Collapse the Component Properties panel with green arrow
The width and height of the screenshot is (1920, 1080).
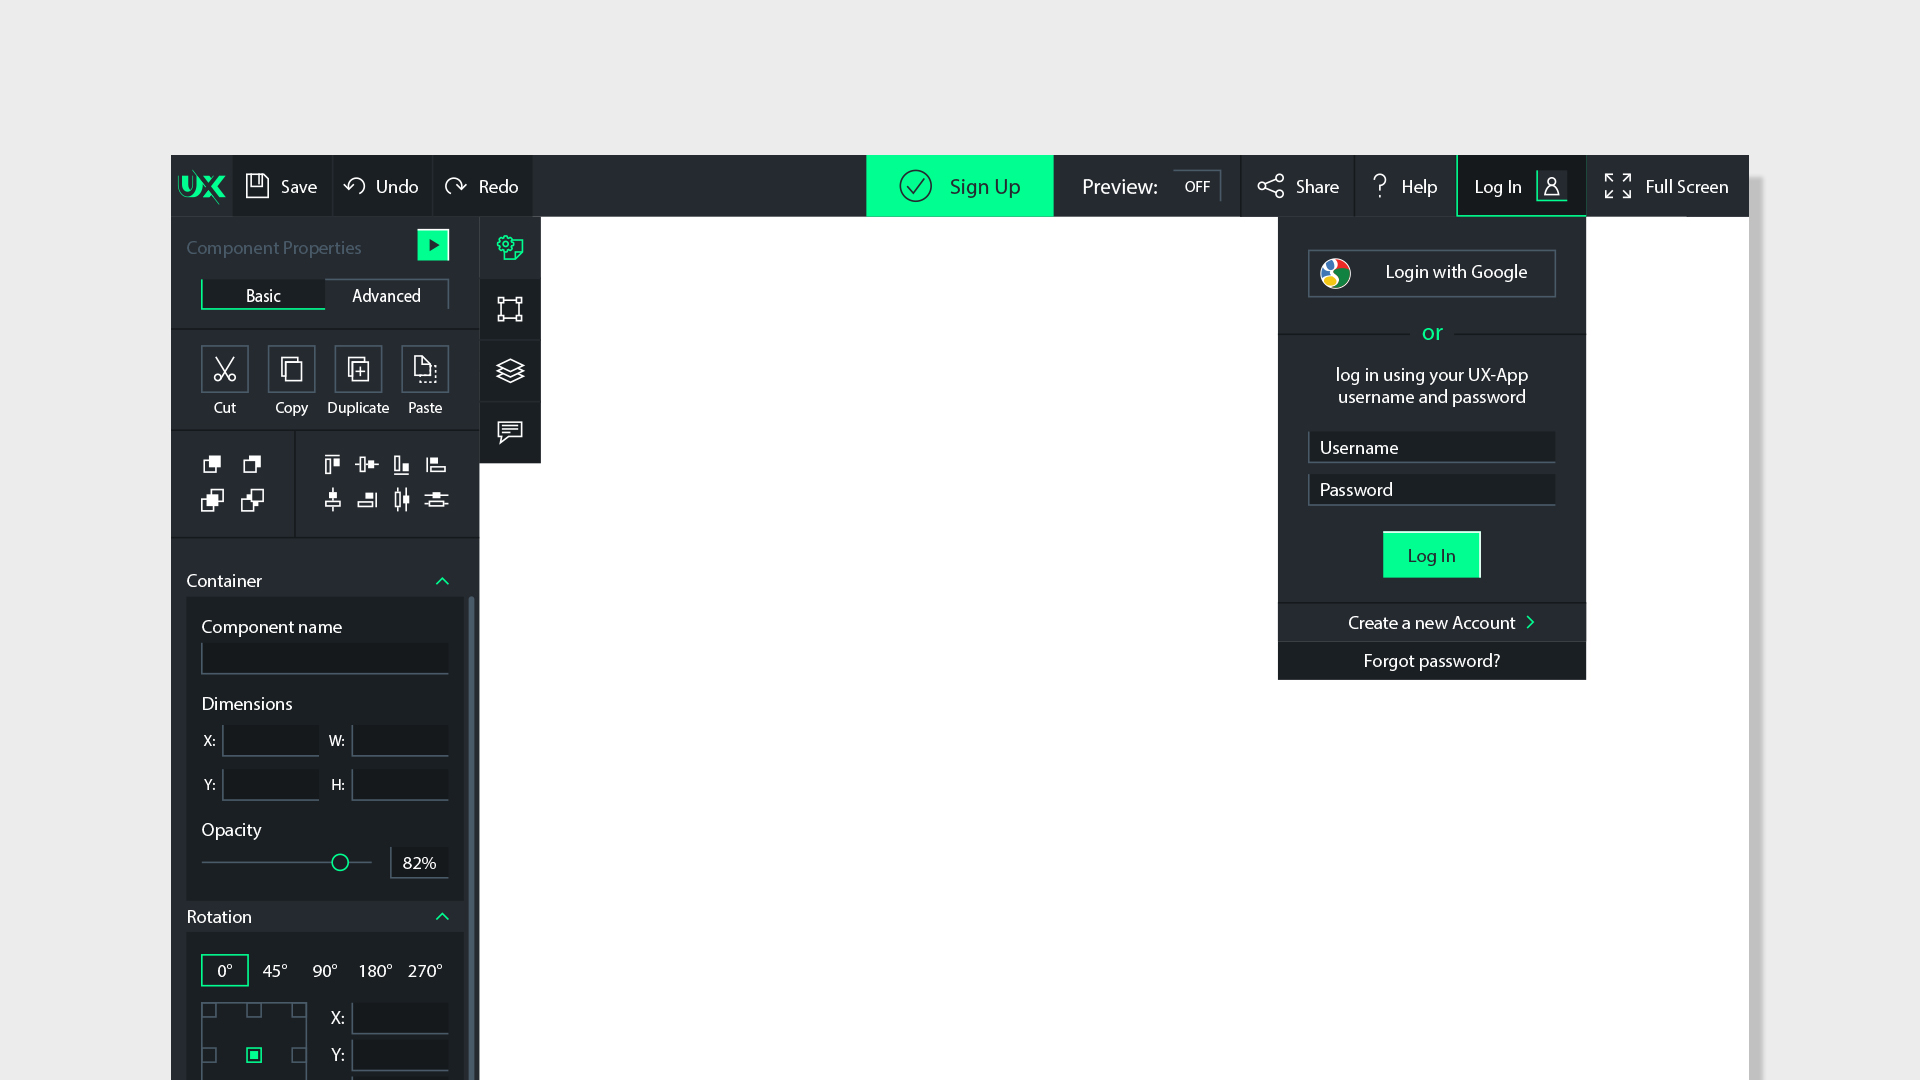433,245
